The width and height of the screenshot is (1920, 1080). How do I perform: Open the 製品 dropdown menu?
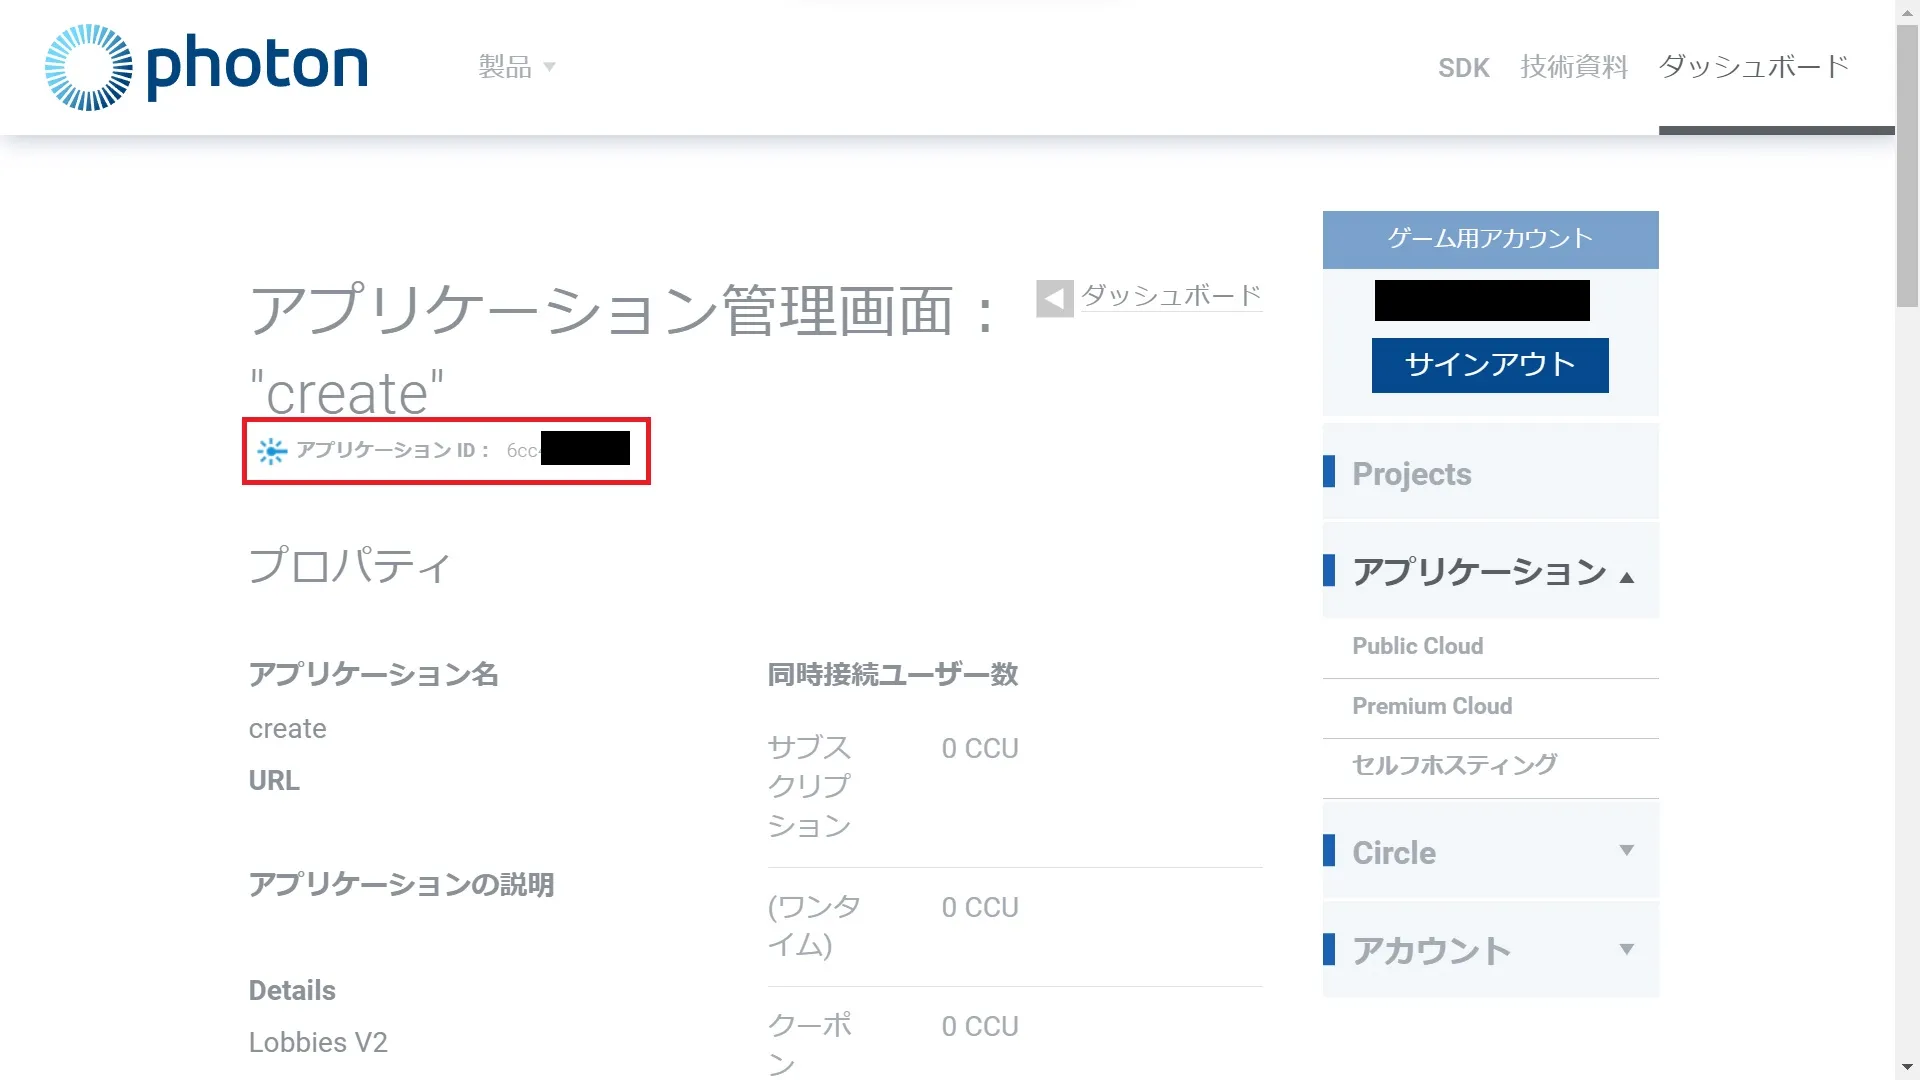(516, 67)
